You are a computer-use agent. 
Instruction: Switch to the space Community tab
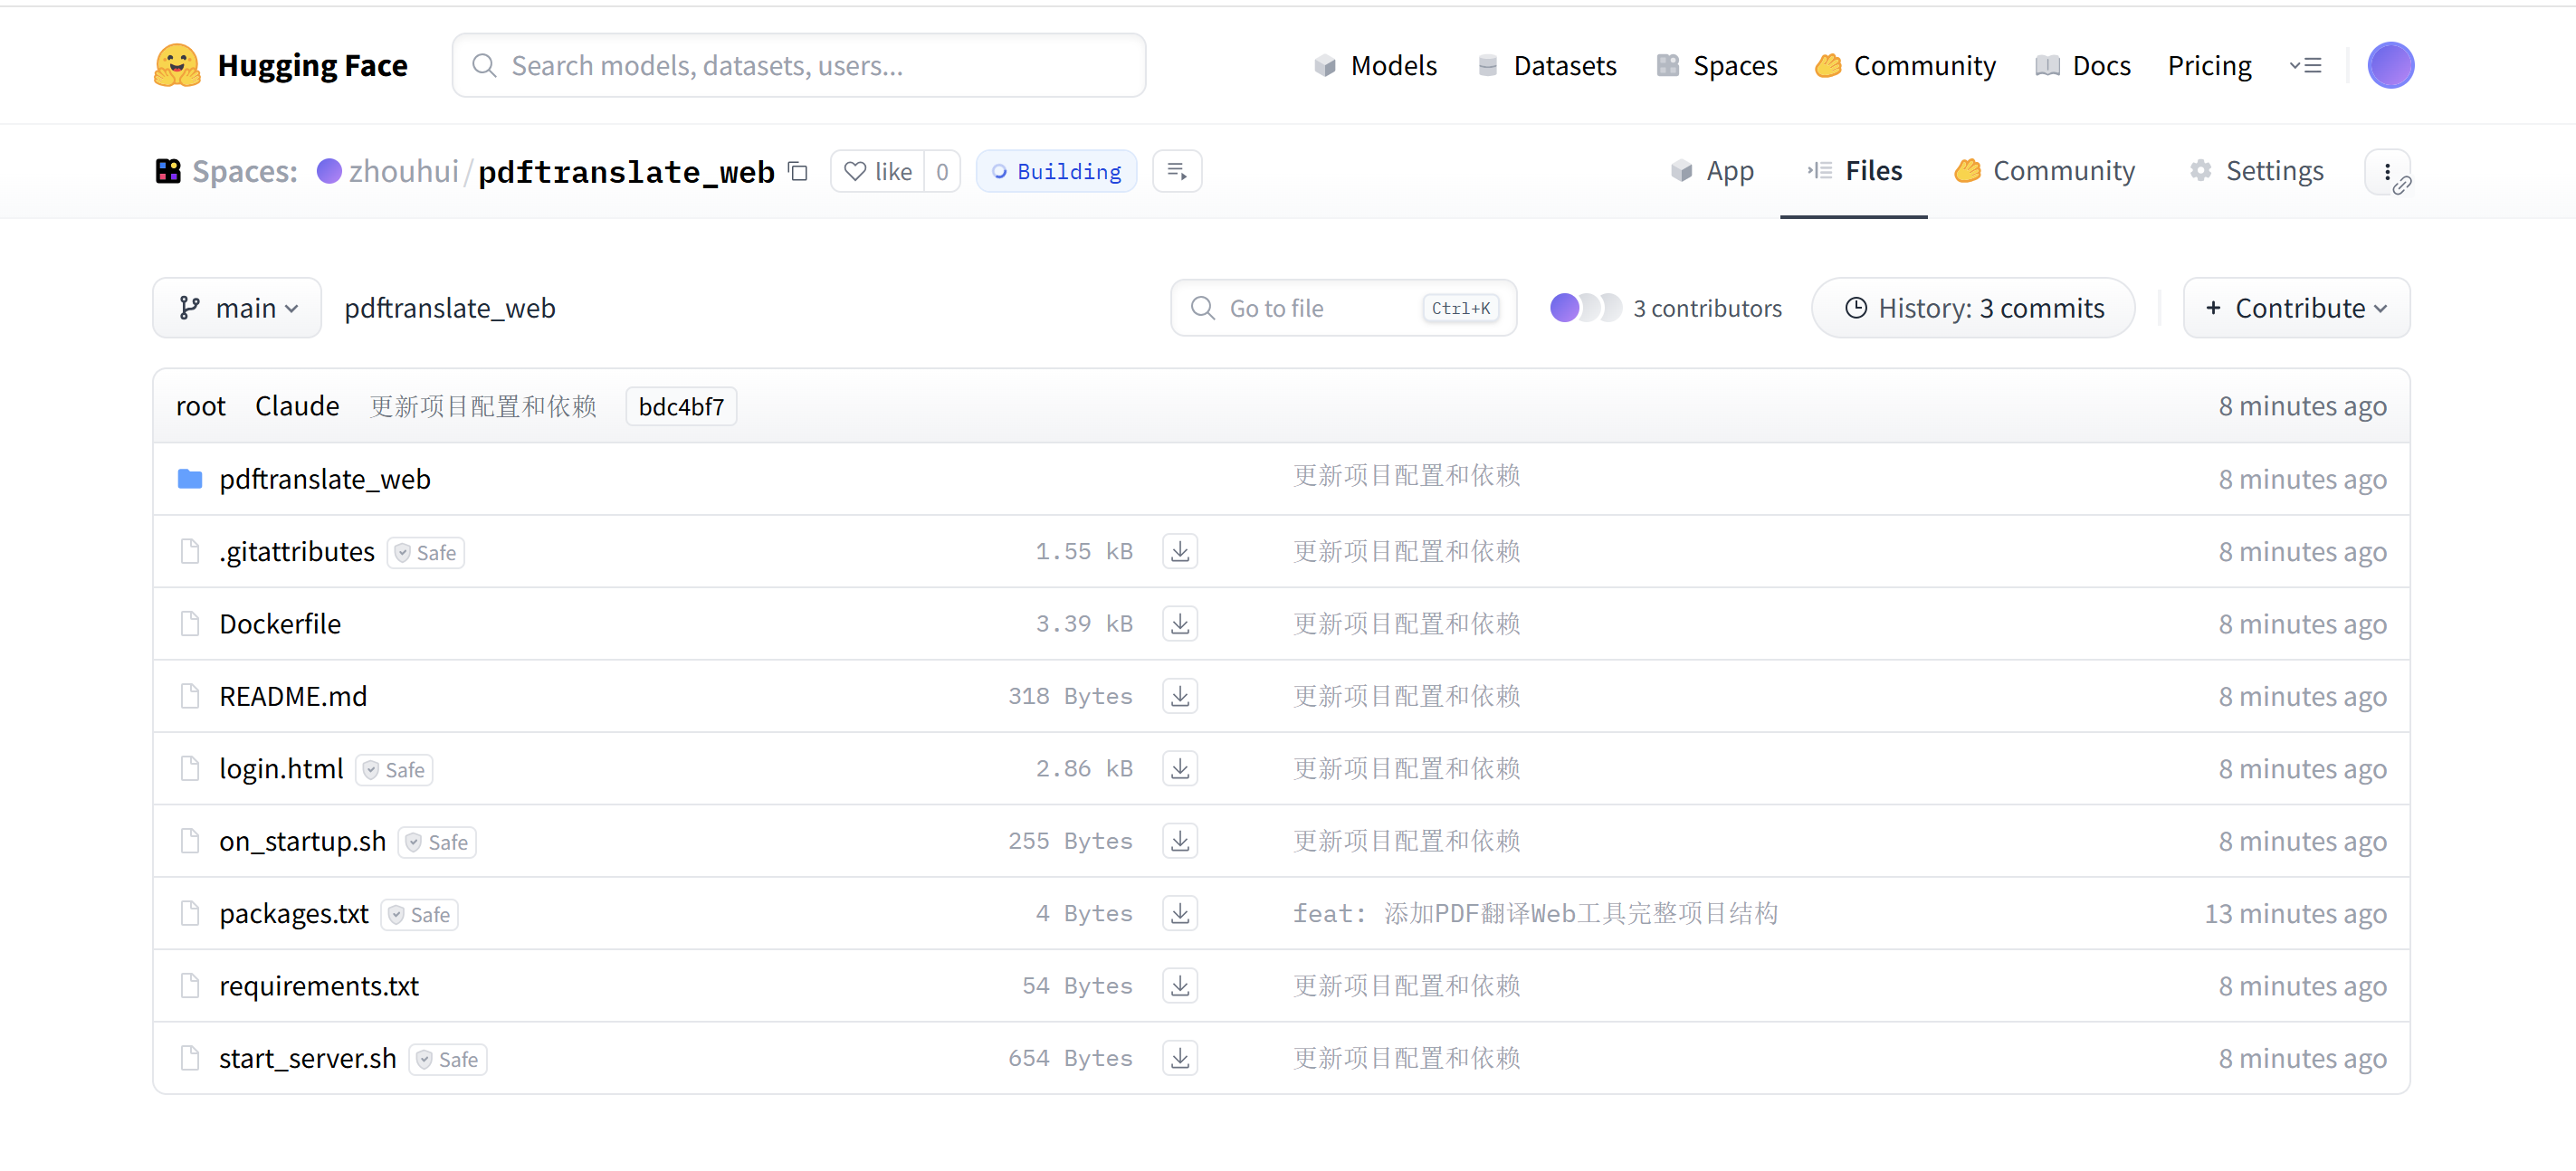coord(2045,171)
